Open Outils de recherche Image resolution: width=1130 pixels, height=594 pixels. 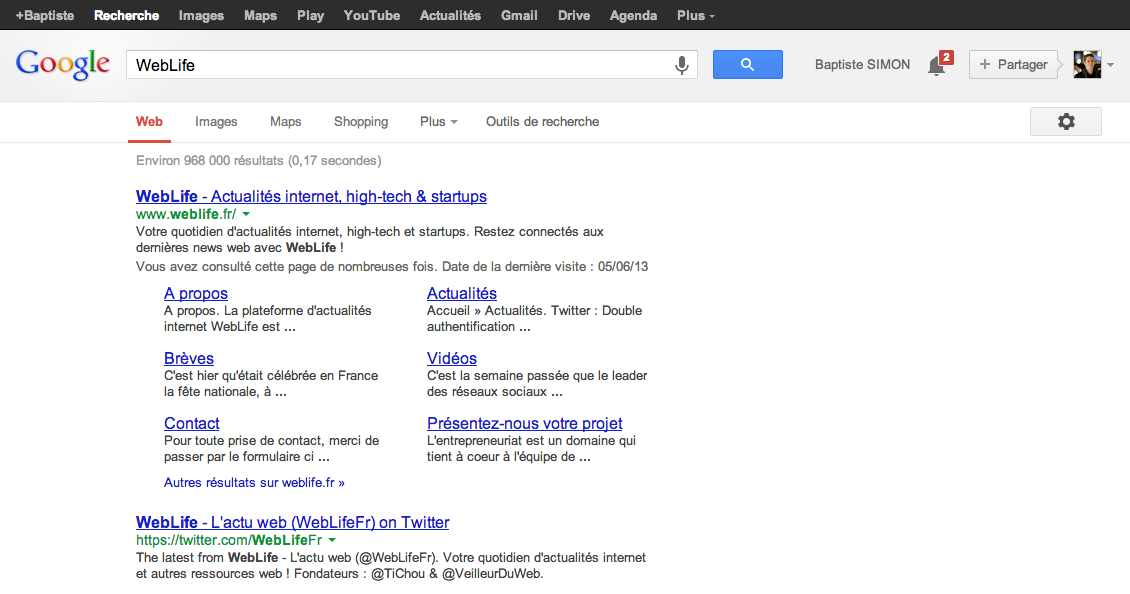(542, 122)
